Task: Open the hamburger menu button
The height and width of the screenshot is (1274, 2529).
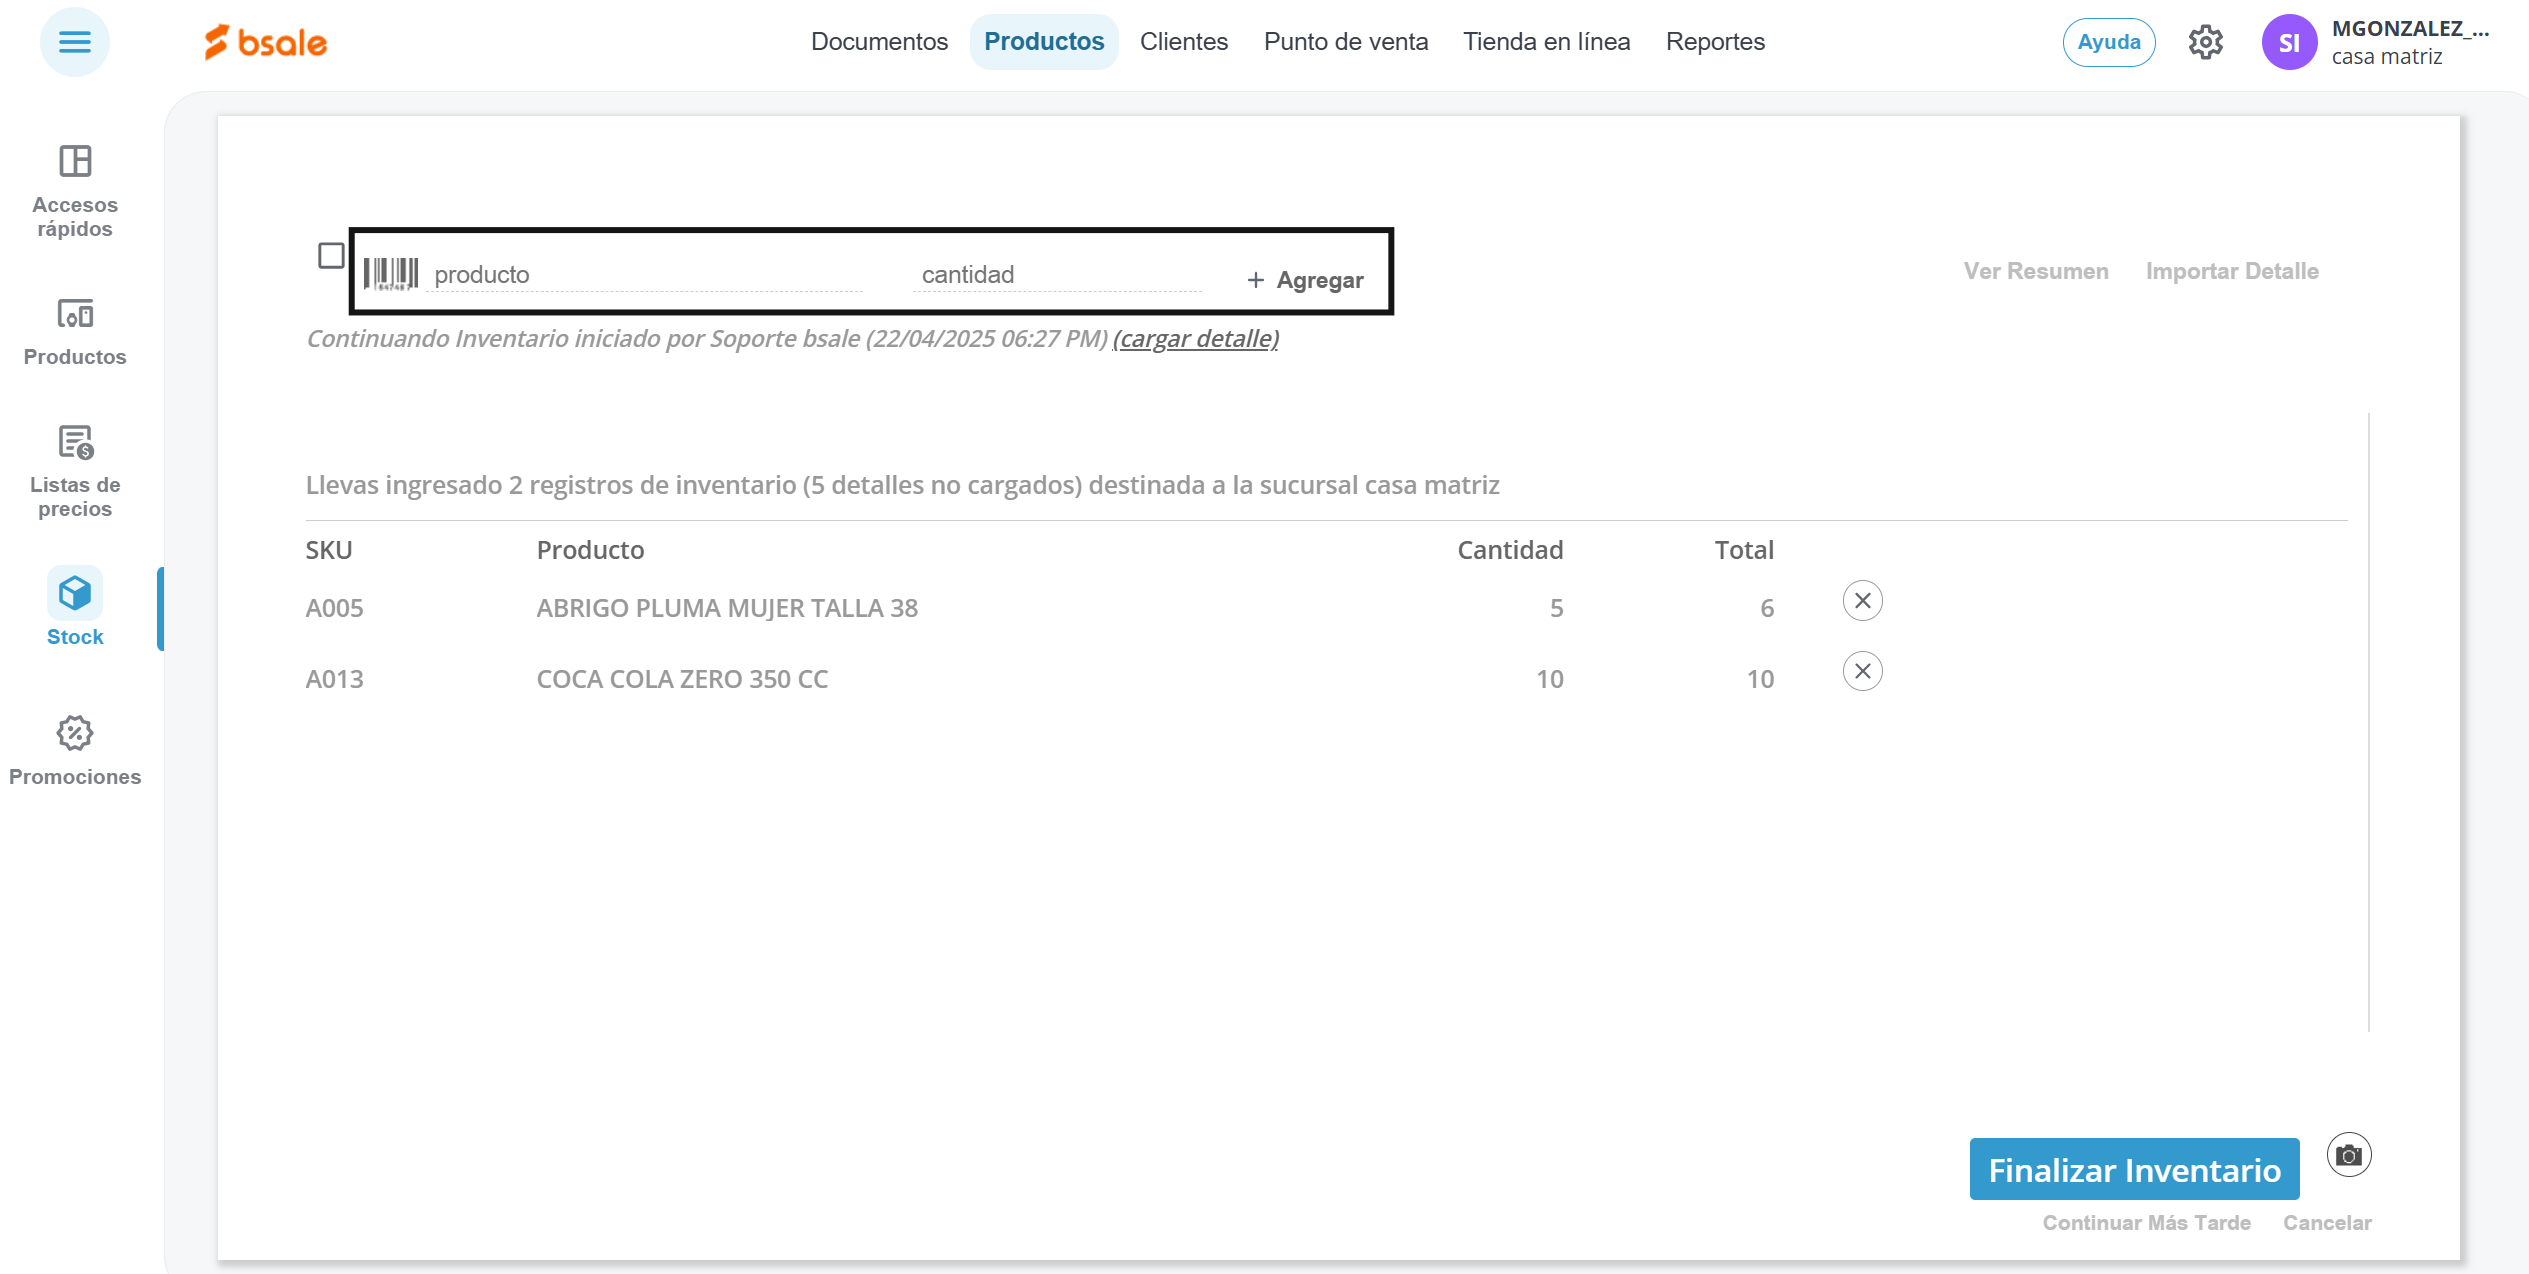Action: pos(74,42)
